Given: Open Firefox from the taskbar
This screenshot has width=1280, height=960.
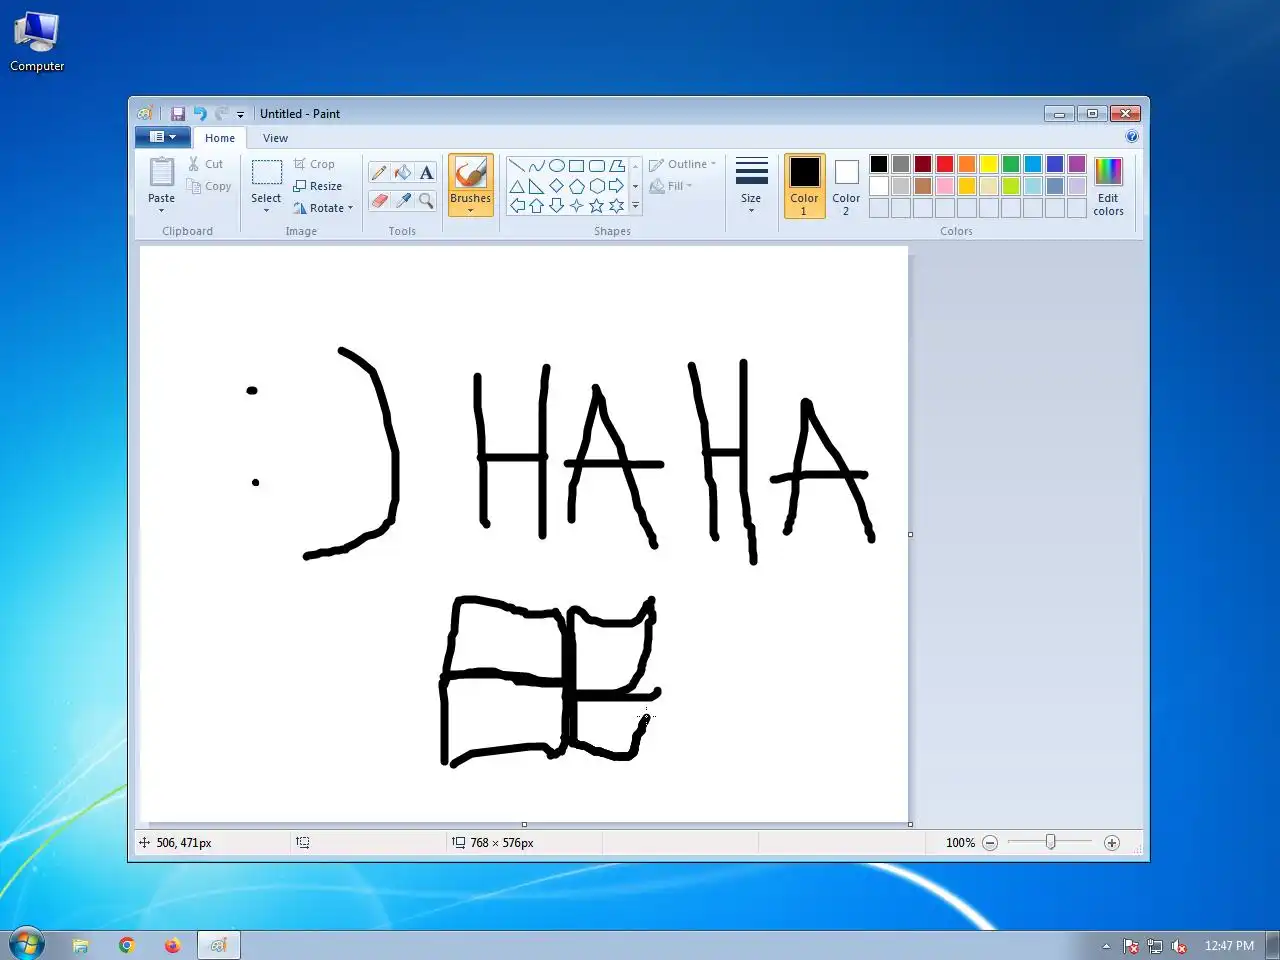Looking at the screenshot, I should pyautogui.click(x=173, y=945).
